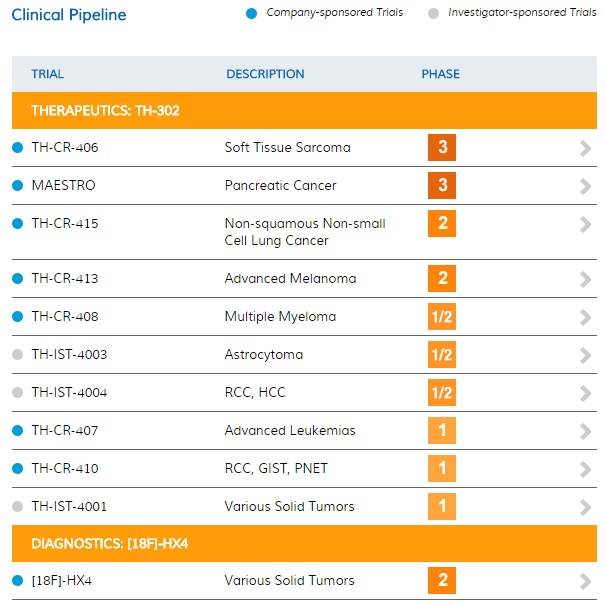Open the TH-CR-413 trial link

tap(65, 279)
